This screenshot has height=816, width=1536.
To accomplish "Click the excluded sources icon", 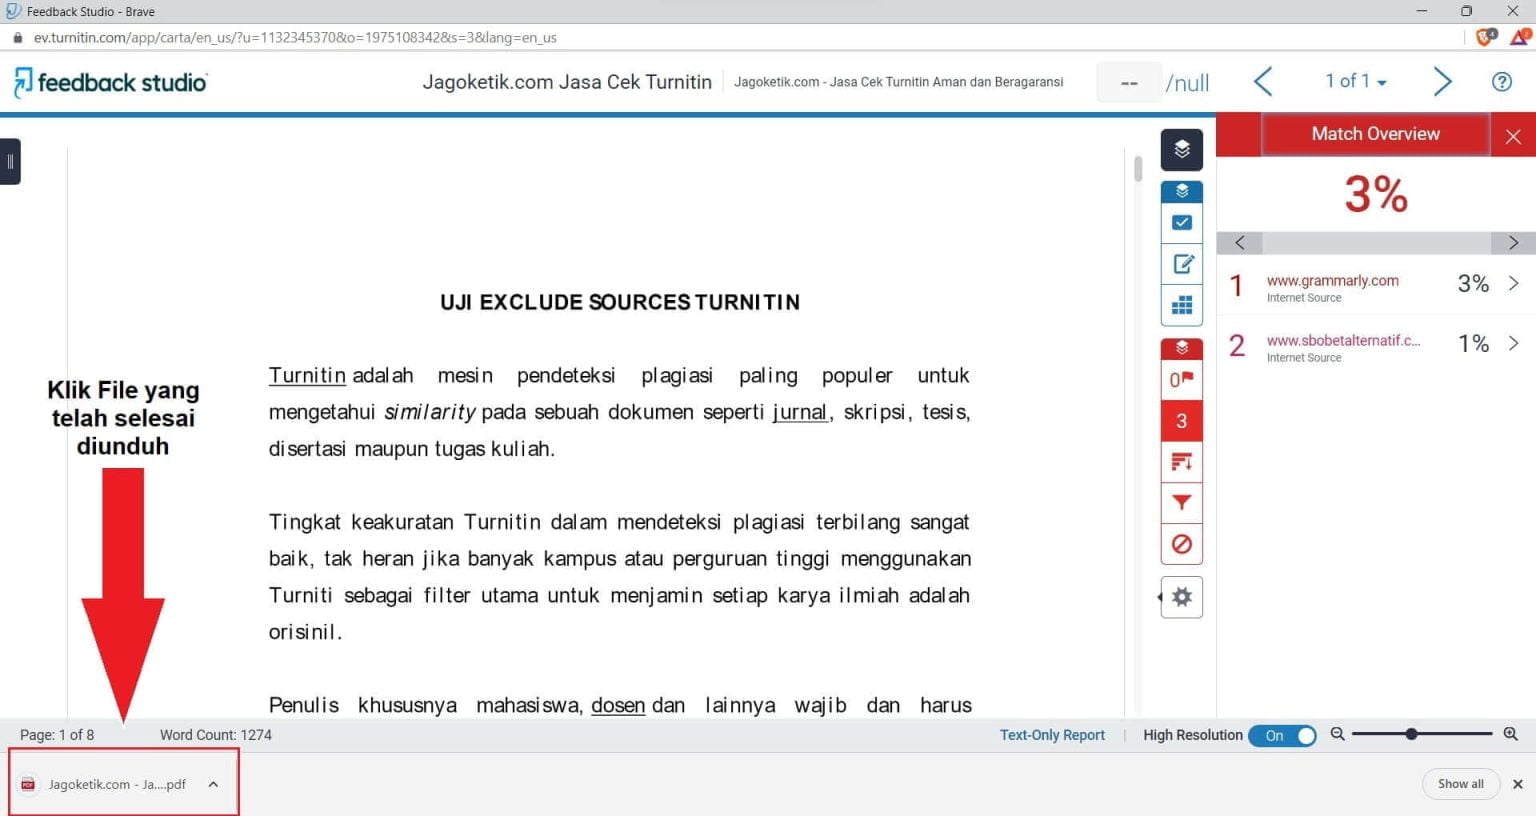I will pos(1181,545).
